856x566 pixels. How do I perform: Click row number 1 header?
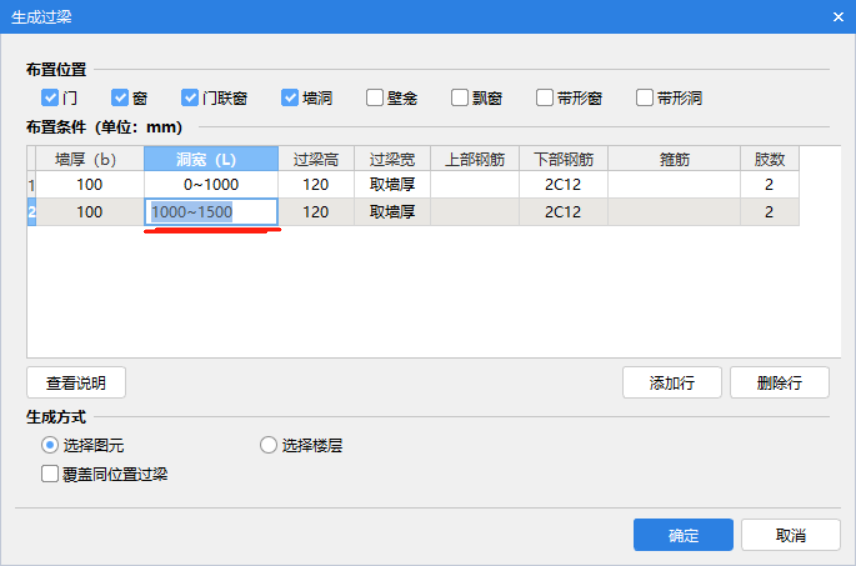[x=32, y=184]
